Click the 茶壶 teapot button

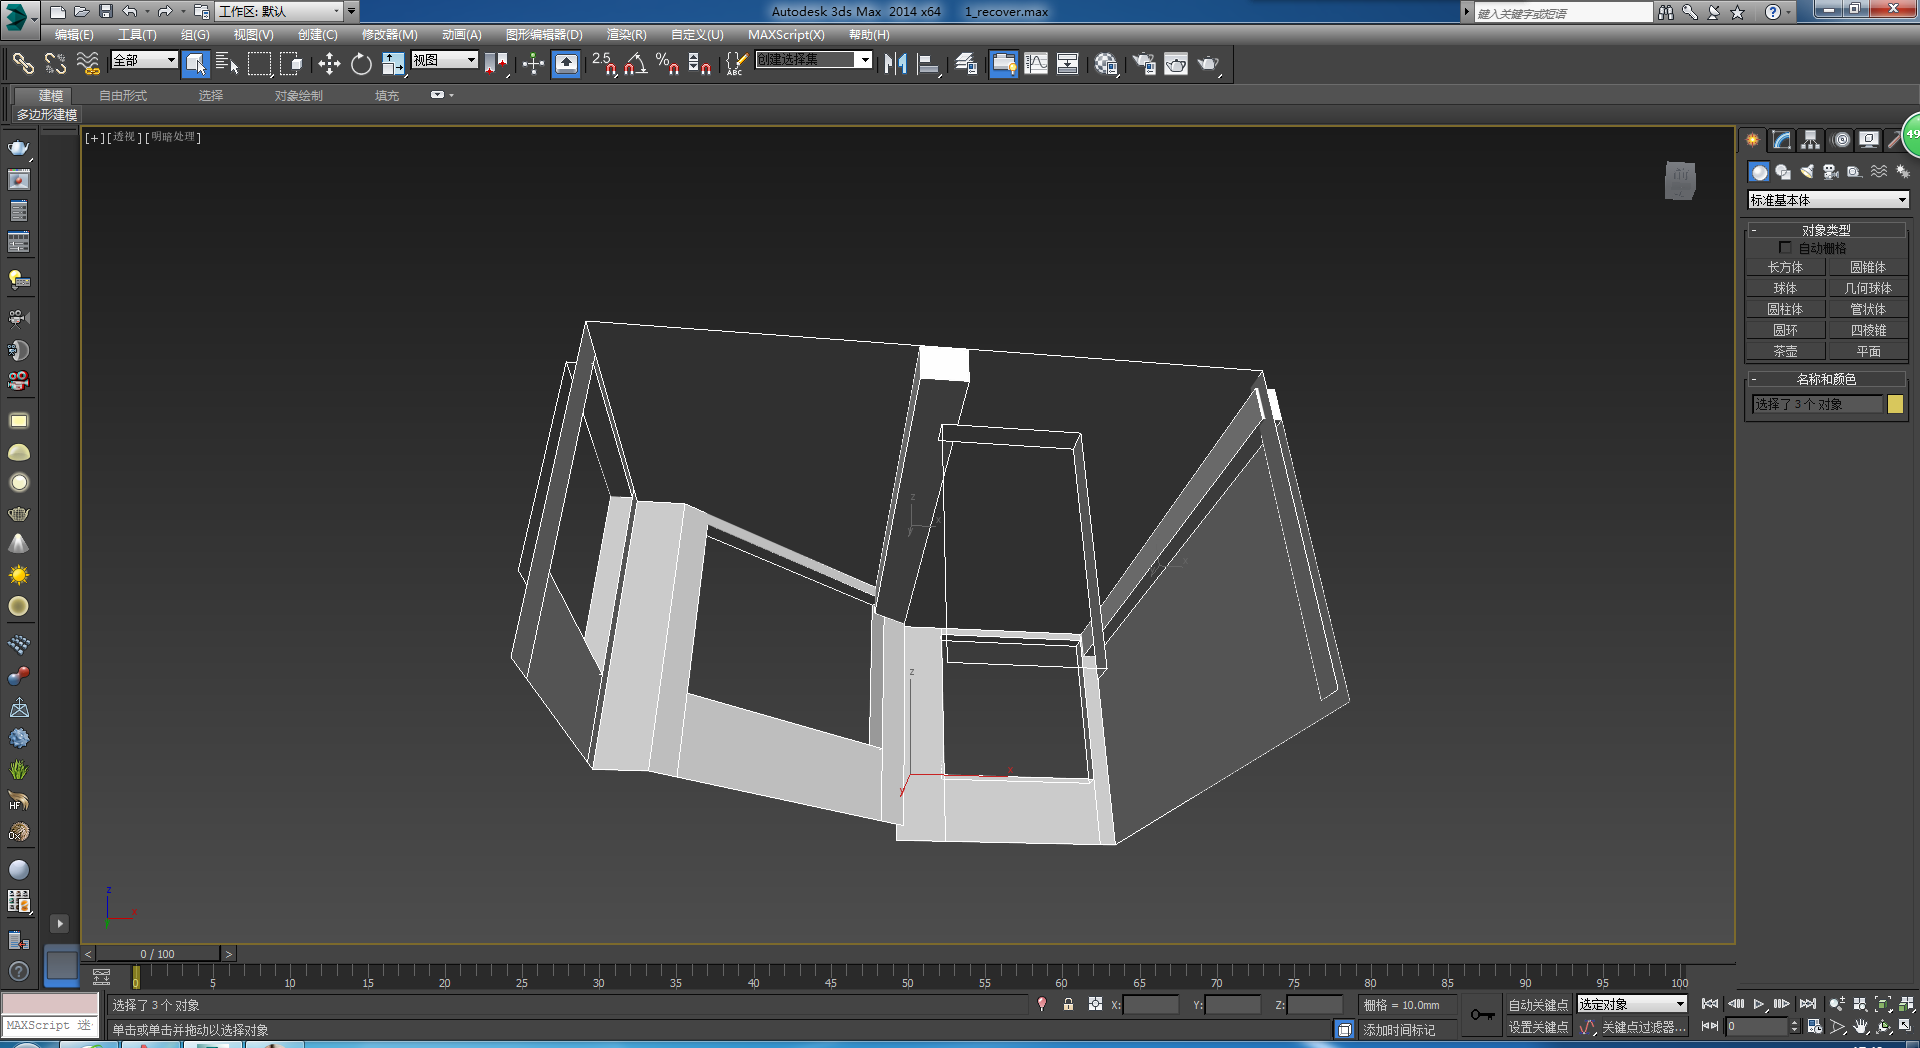pyautogui.click(x=1785, y=351)
